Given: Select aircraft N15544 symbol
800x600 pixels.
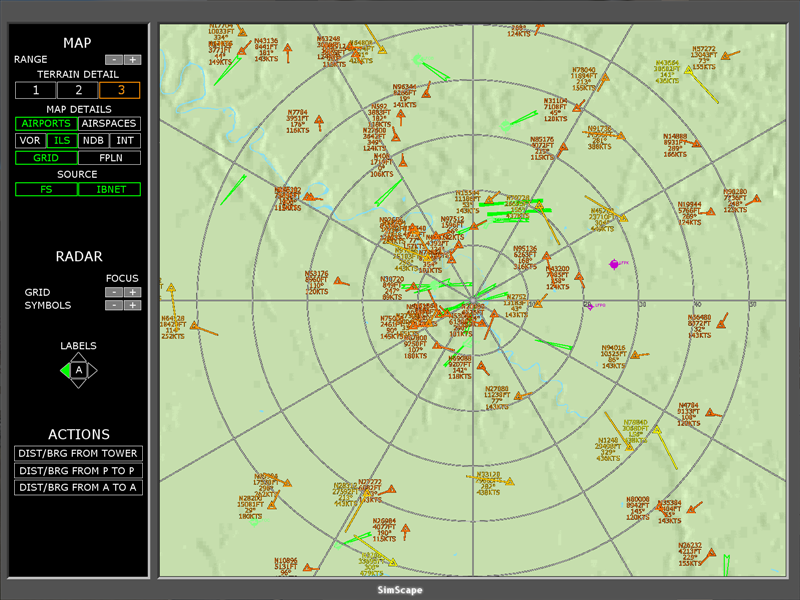Looking at the screenshot, I should [x=489, y=199].
